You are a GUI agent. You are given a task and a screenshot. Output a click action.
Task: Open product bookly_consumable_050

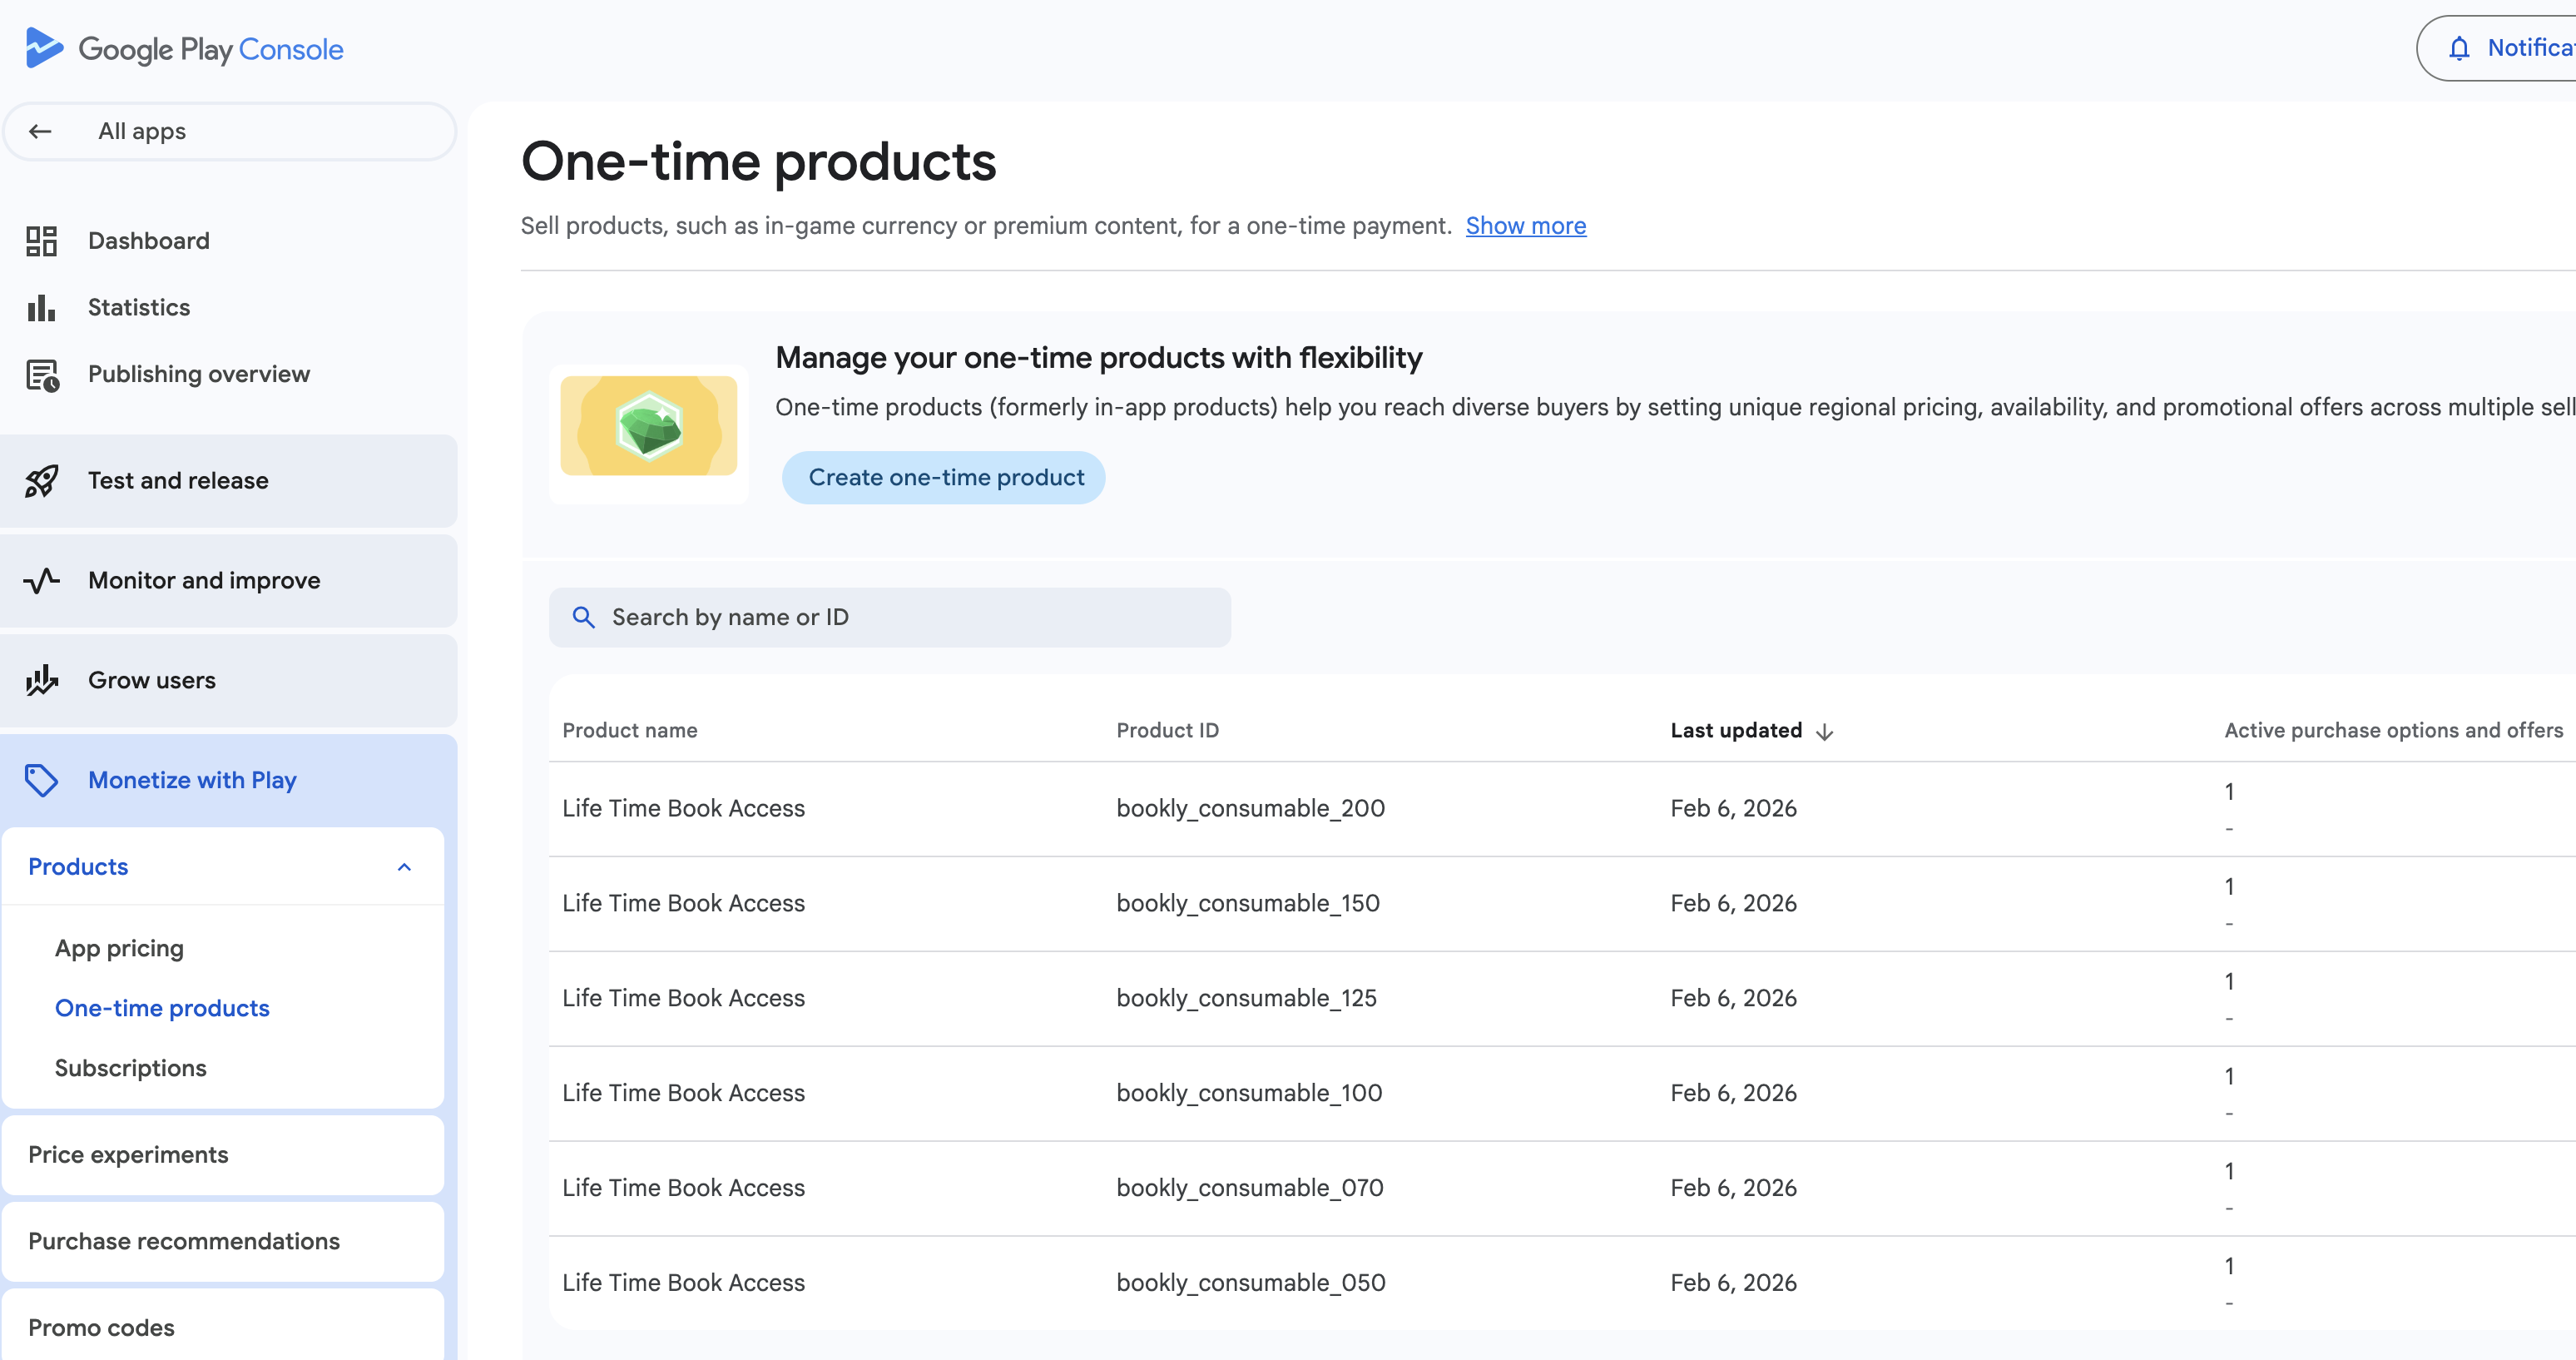[1562, 1283]
